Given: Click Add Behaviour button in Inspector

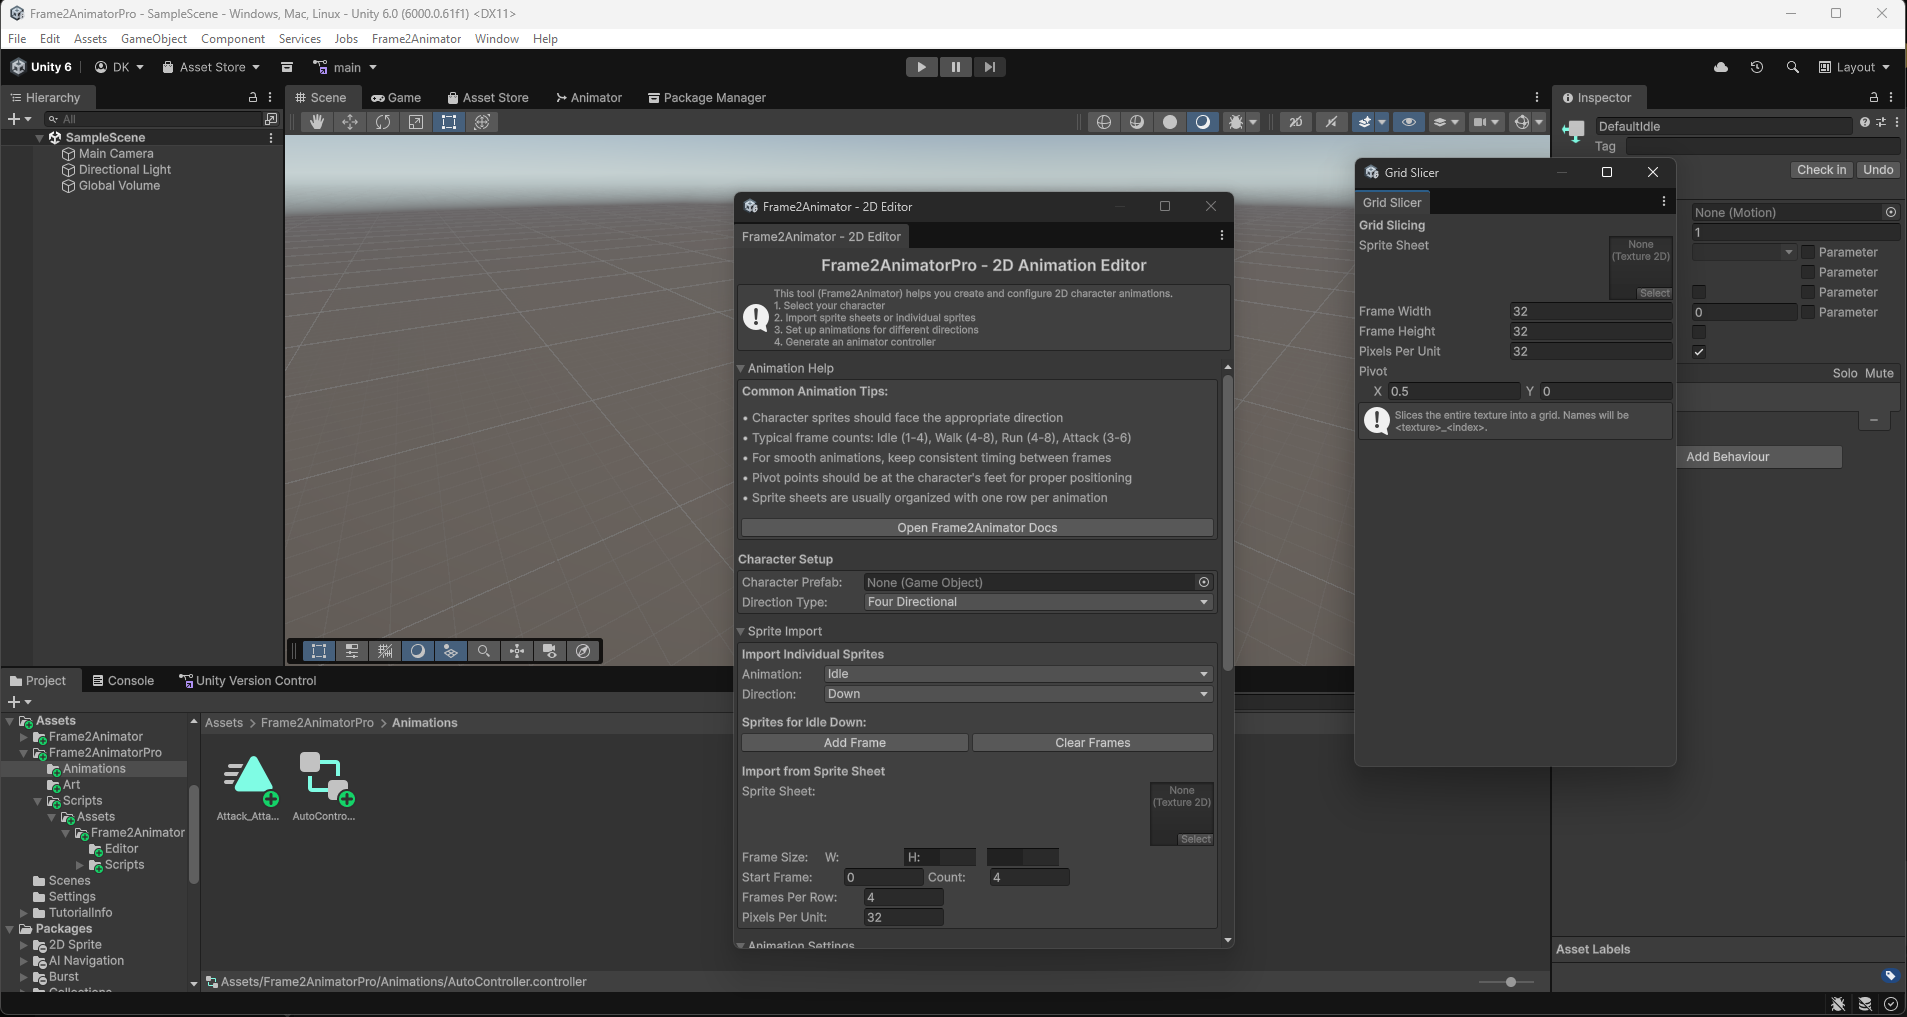Looking at the screenshot, I should tap(1760, 457).
